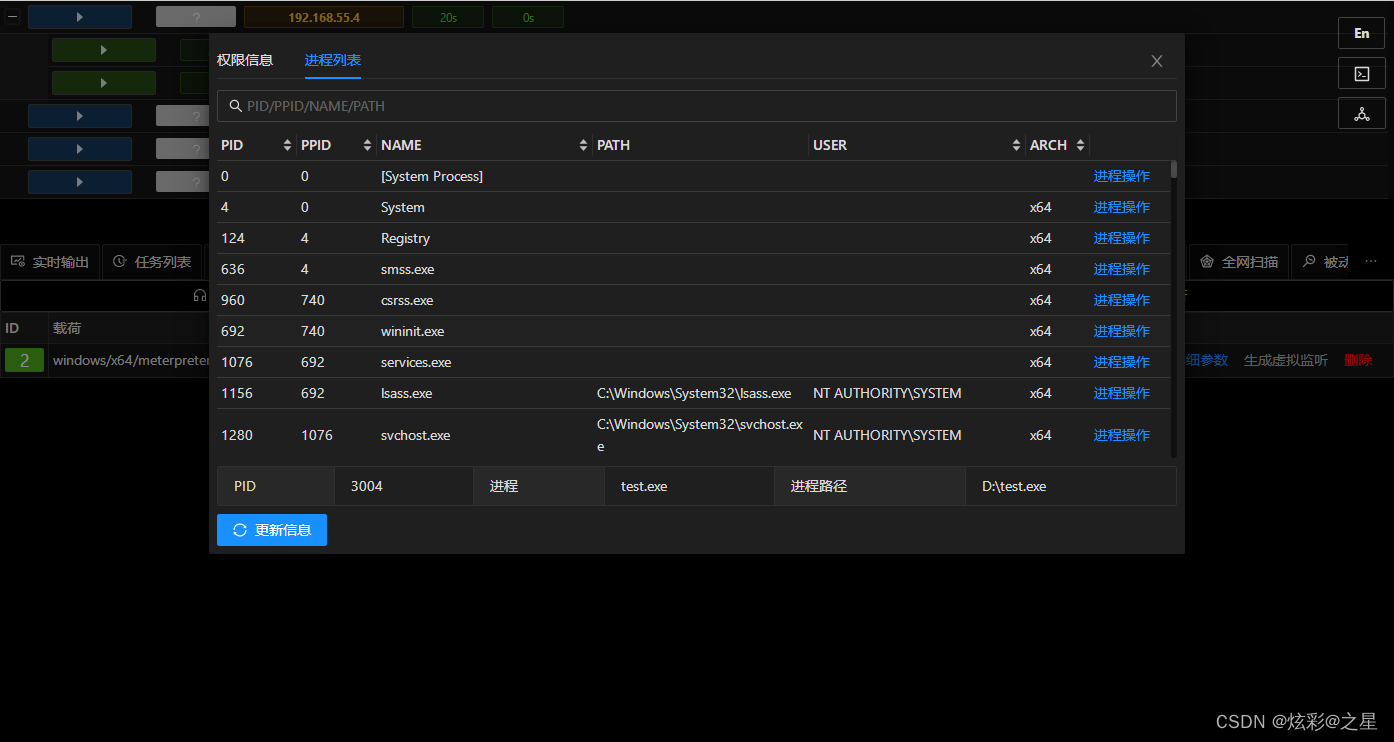Open the 全网扫描 tab

click(1239, 262)
